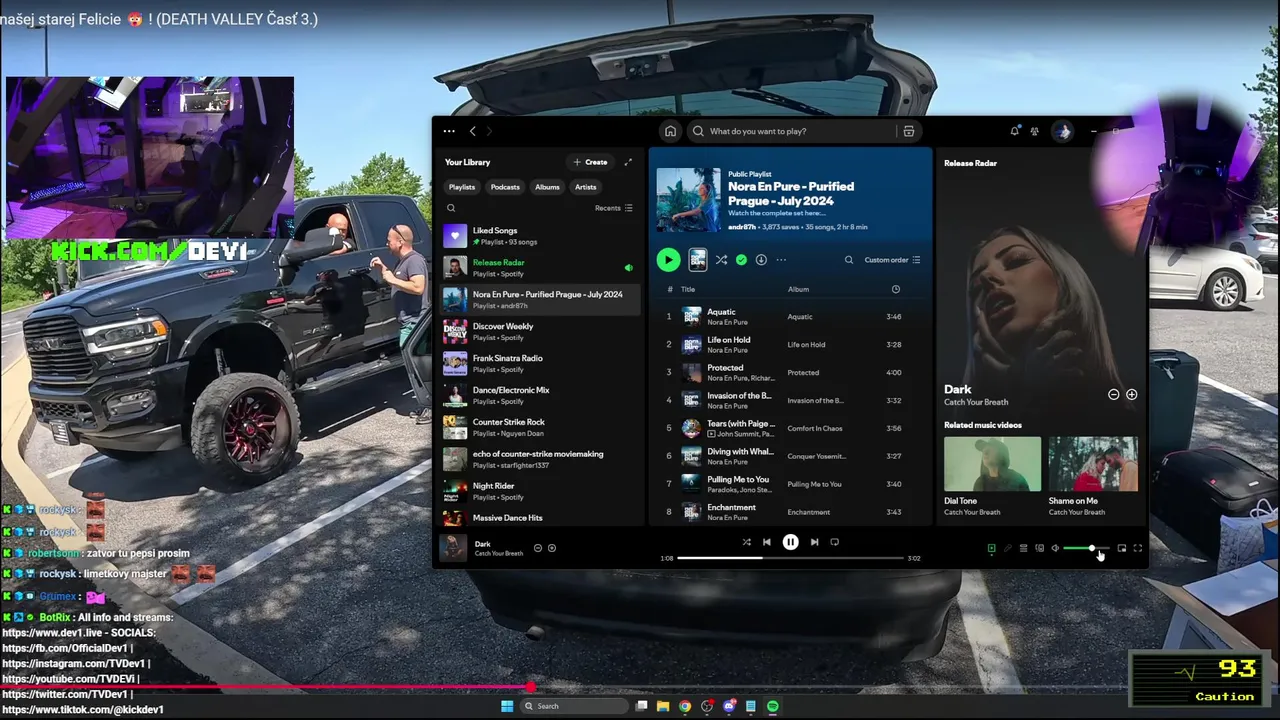
Task: Open the Dial Tone music video thumbnail
Action: [992, 464]
